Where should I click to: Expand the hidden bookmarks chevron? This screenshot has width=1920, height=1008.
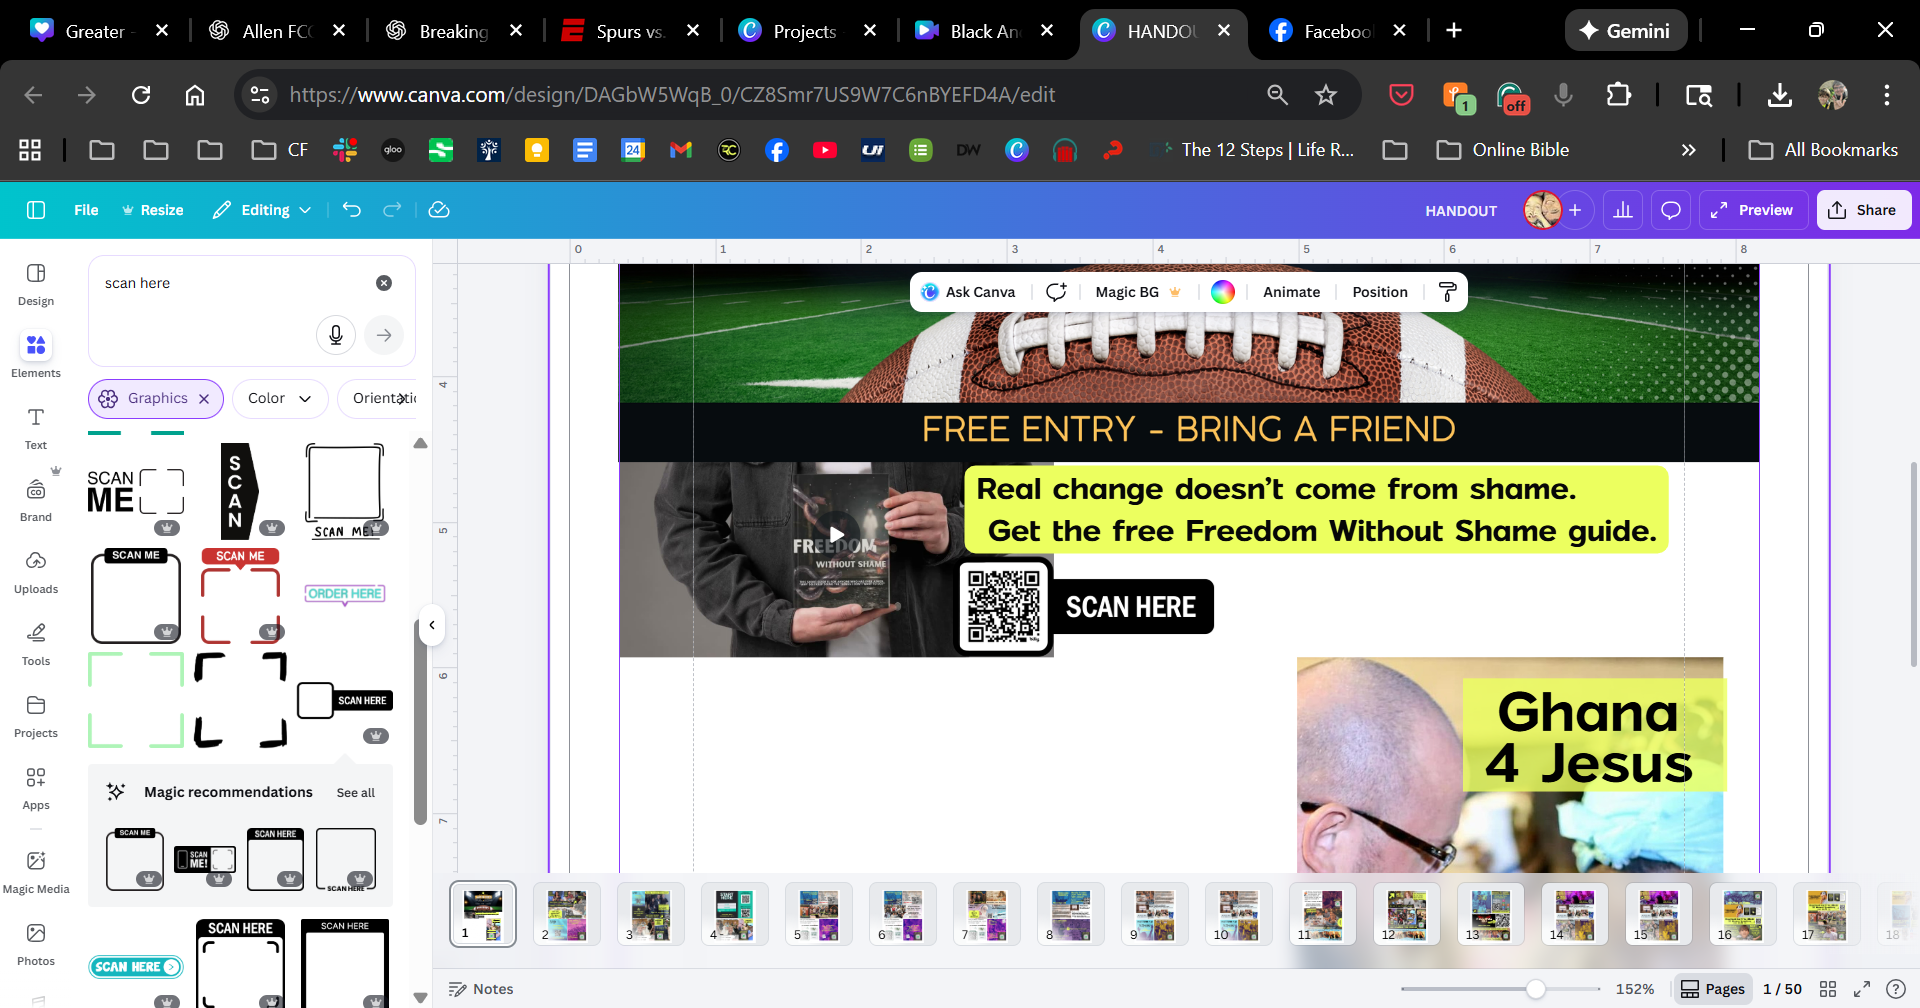pos(1688,150)
